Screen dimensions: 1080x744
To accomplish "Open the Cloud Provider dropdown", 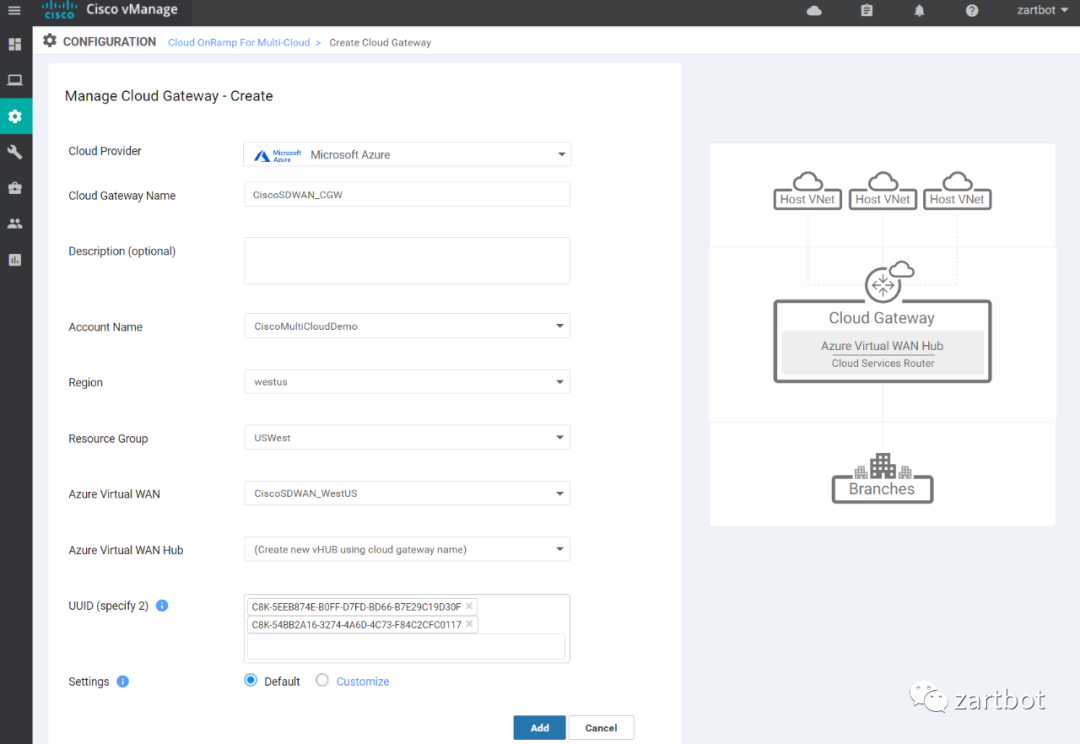I will [407, 154].
